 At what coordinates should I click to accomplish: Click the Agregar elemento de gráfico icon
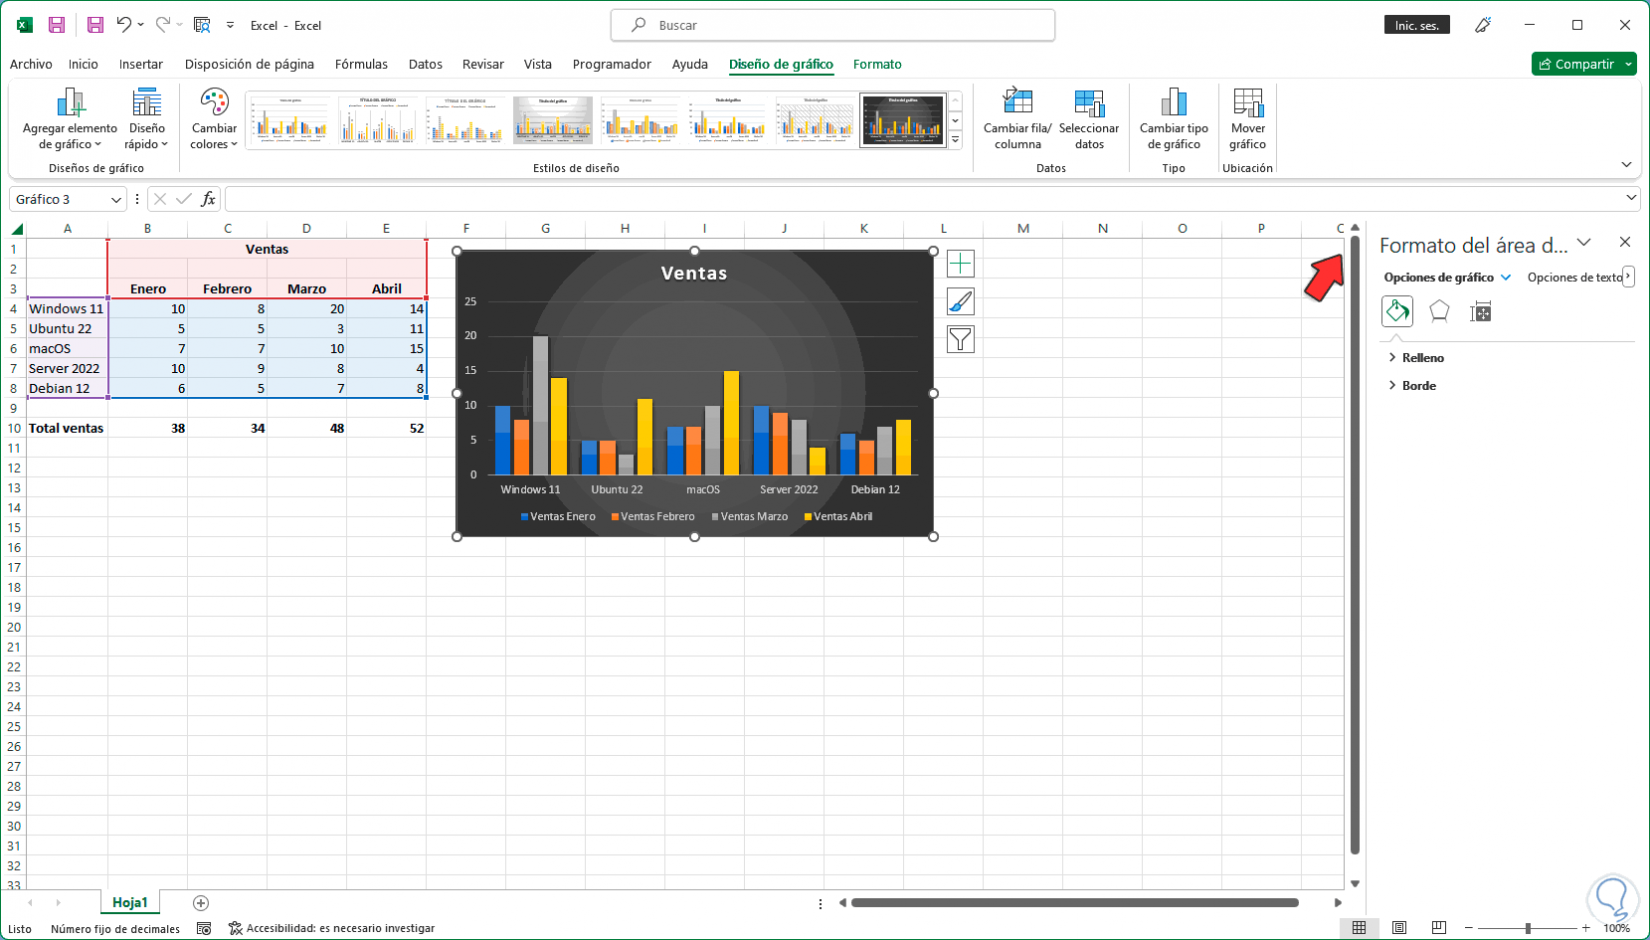pos(70,102)
